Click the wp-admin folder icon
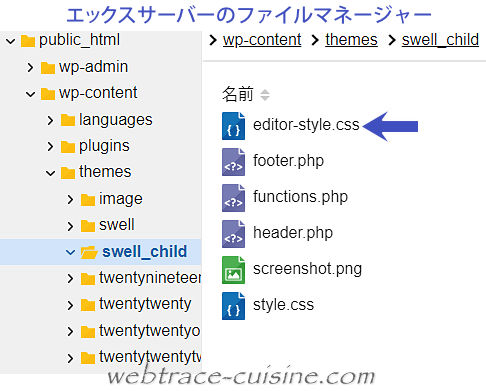Screen dimensions: 486x391 48,67
